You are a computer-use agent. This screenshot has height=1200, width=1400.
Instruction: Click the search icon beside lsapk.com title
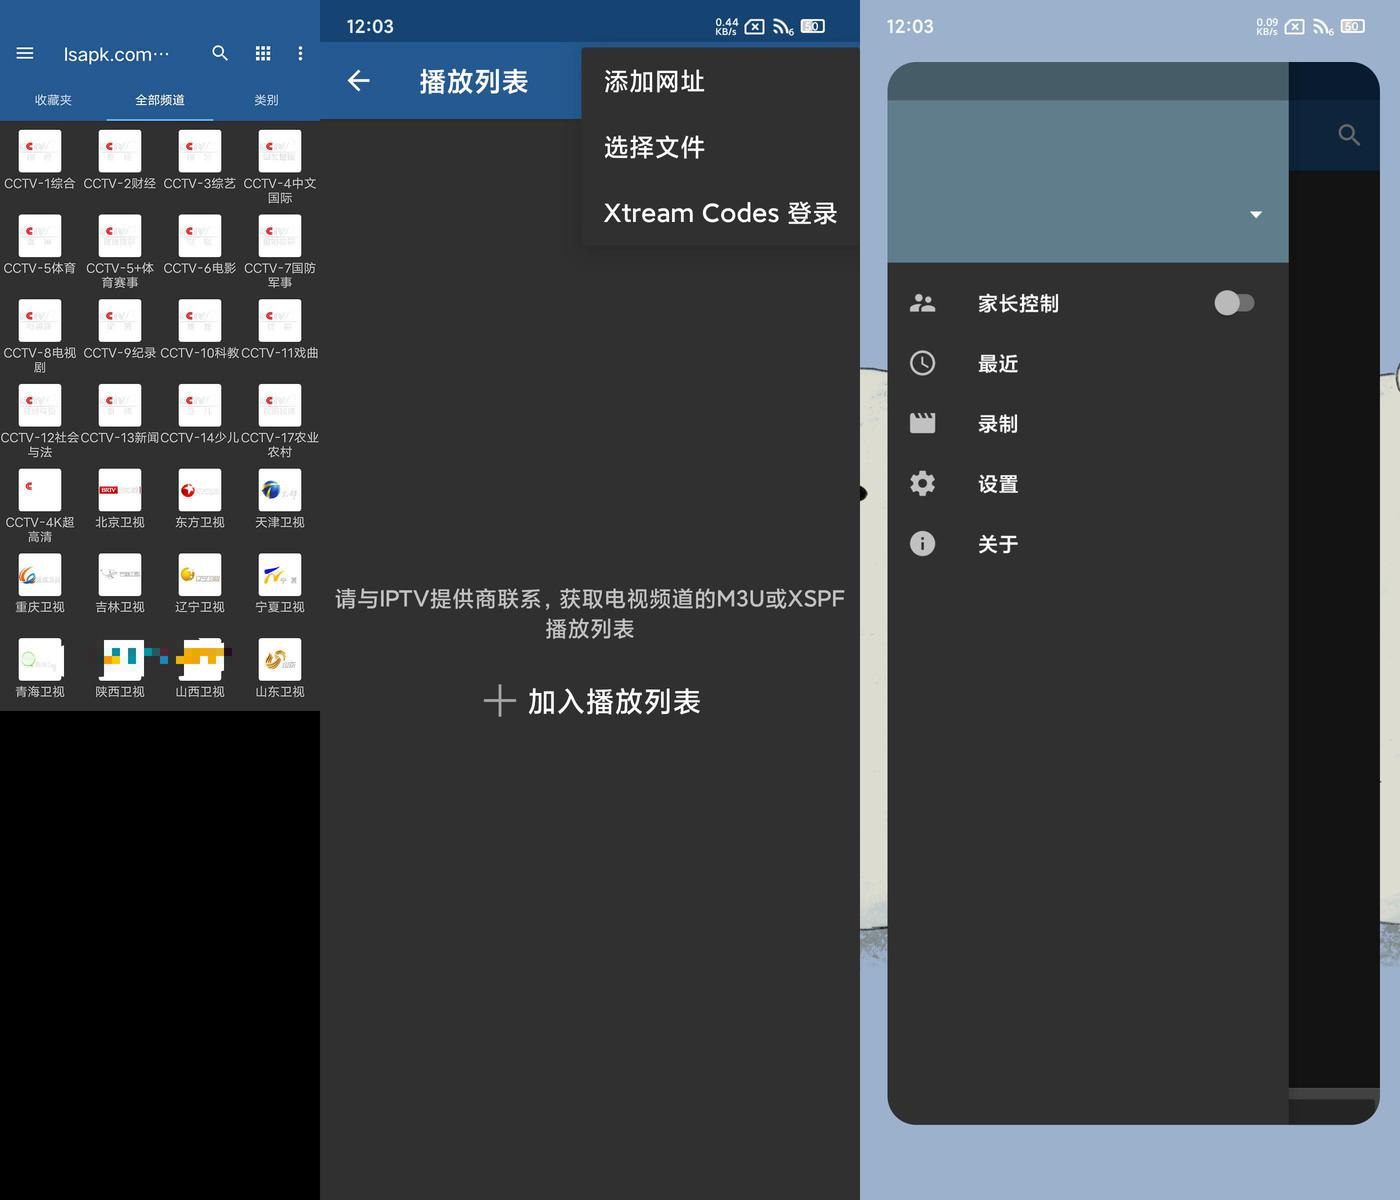[220, 53]
